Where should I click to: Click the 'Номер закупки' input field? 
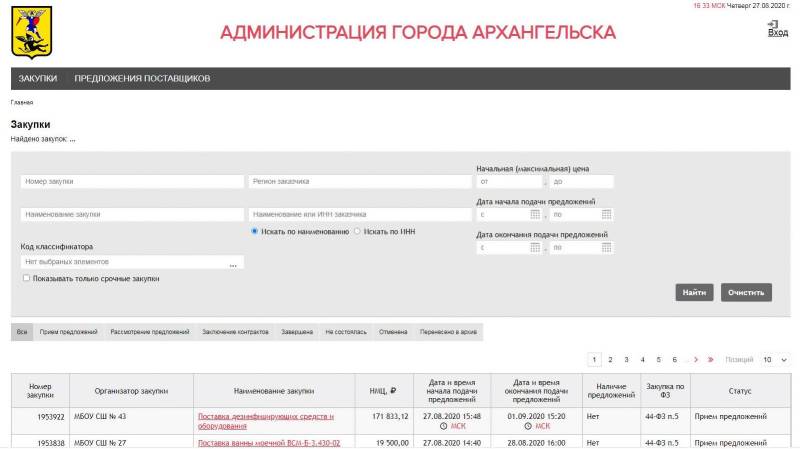[132, 182]
